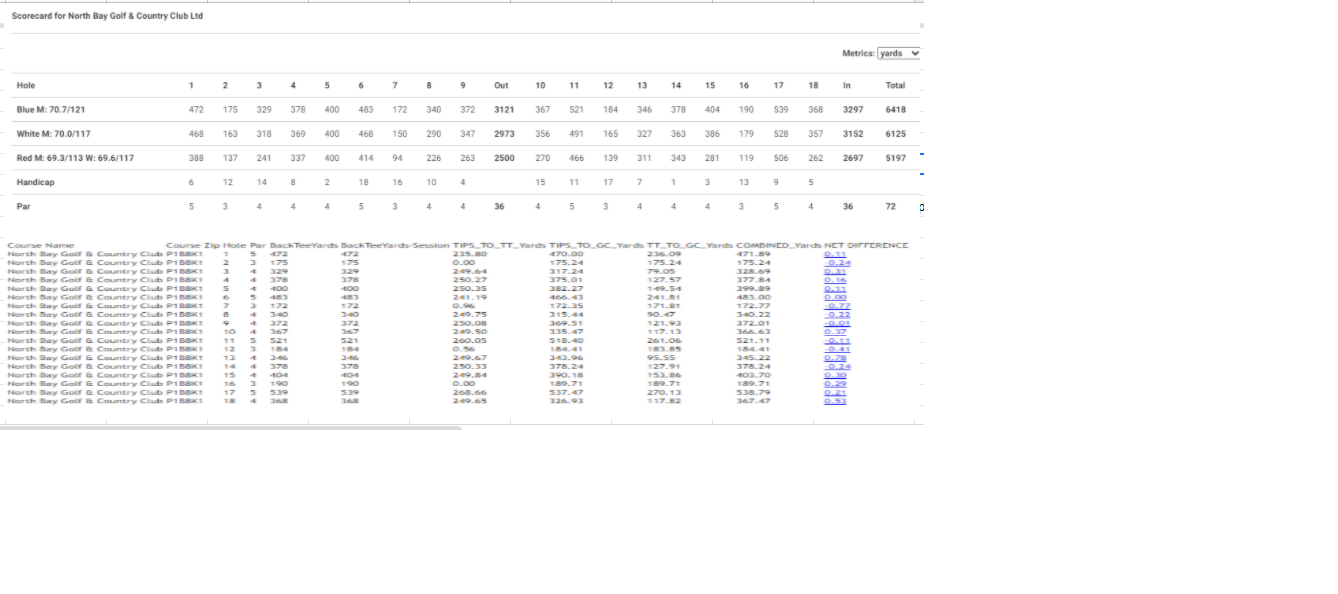
Task: Select the 'Out' column header
Action: [501, 85]
